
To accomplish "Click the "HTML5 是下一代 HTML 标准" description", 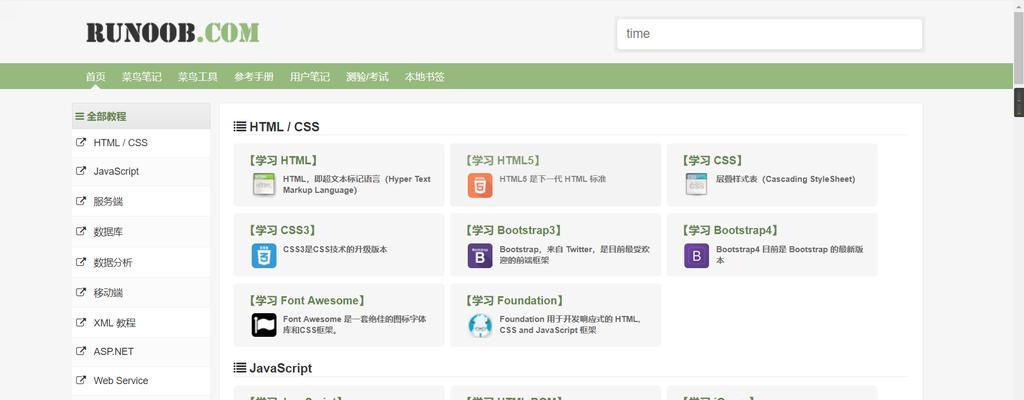I will pyautogui.click(x=552, y=179).
